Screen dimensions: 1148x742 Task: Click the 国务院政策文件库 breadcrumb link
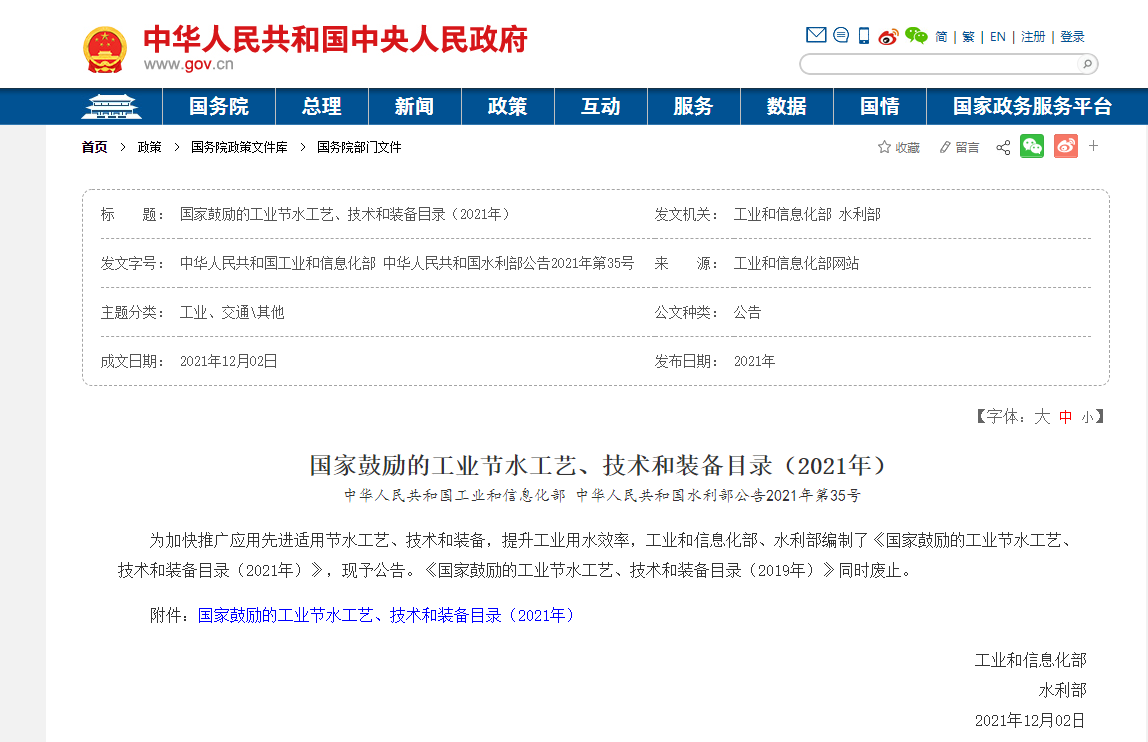[239, 148]
